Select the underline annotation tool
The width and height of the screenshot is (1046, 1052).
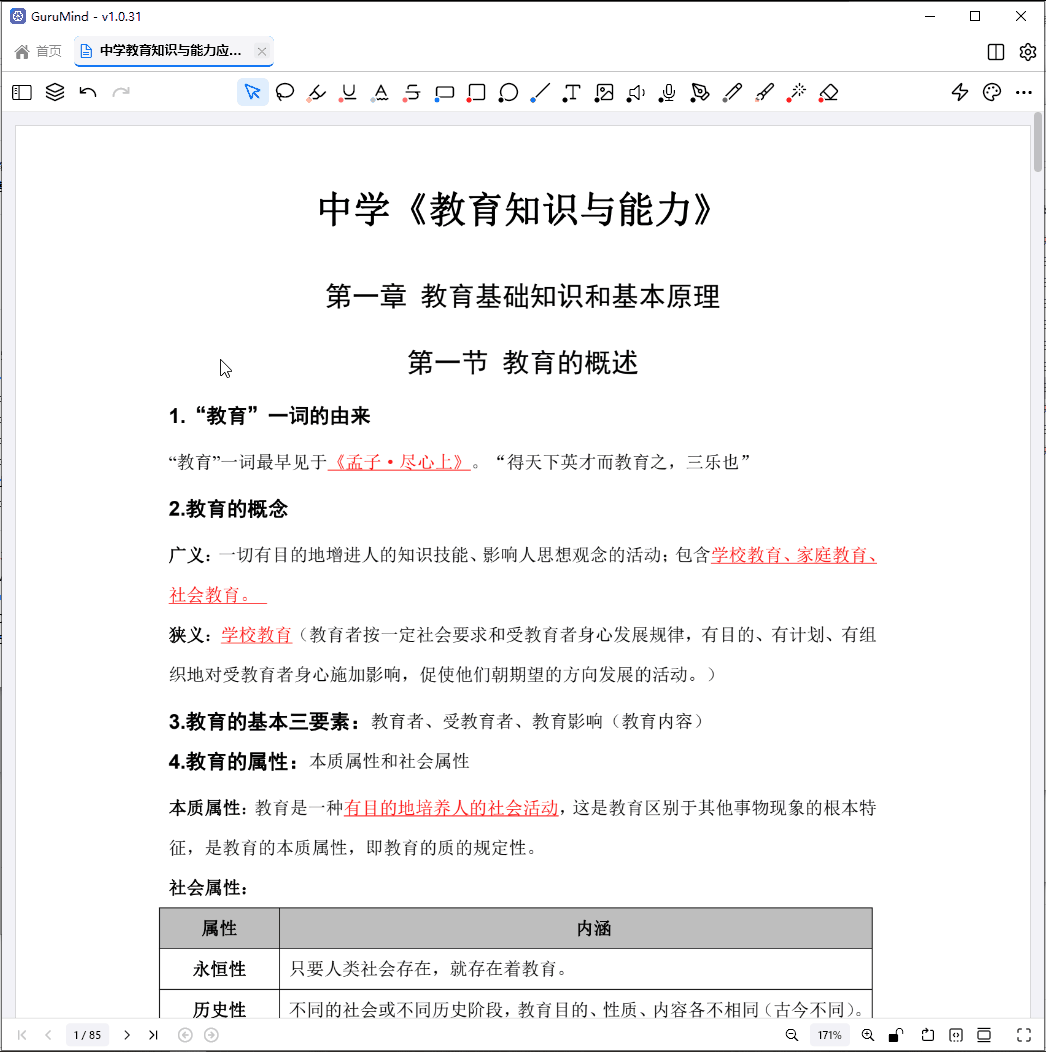click(x=348, y=93)
